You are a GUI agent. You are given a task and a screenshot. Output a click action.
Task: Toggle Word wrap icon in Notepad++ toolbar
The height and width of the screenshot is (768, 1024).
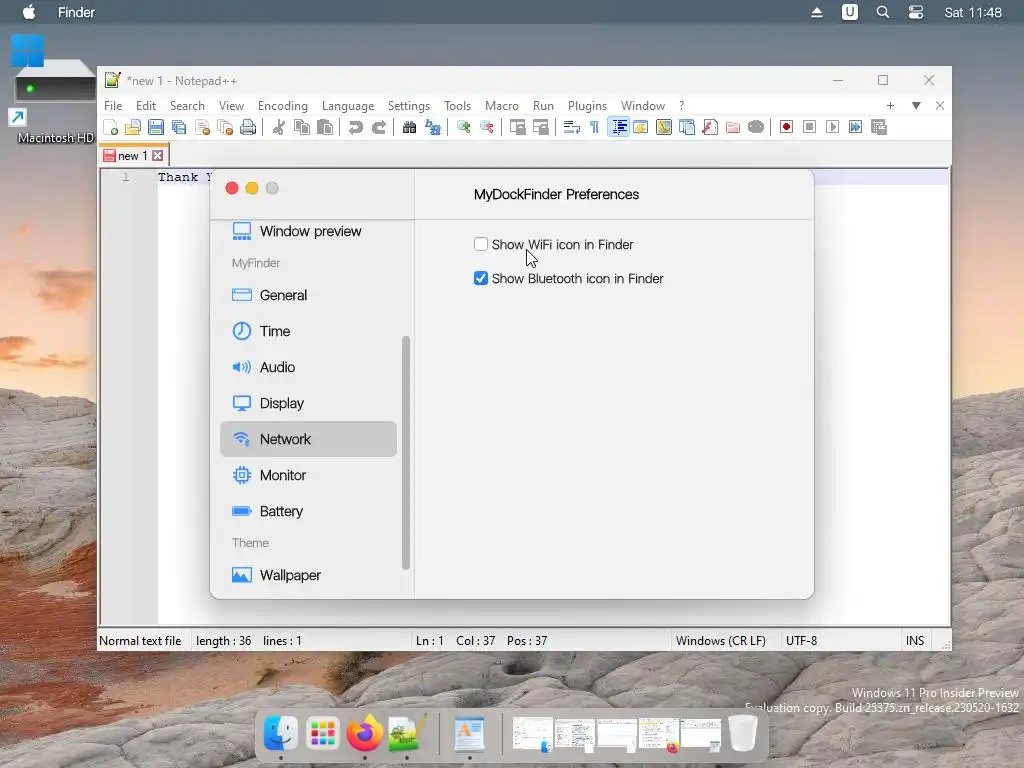click(571, 127)
